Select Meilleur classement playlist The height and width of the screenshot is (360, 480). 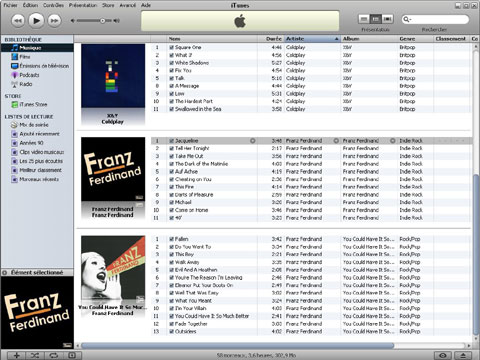tap(37, 170)
